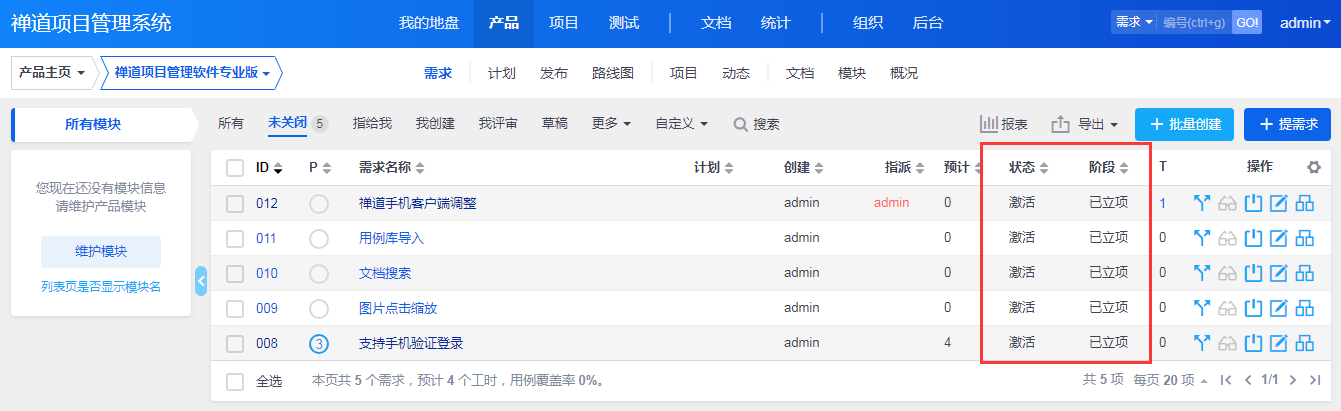
Task: Switch to the 路线图 sub-tab
Action: click(x=613, y=73)
